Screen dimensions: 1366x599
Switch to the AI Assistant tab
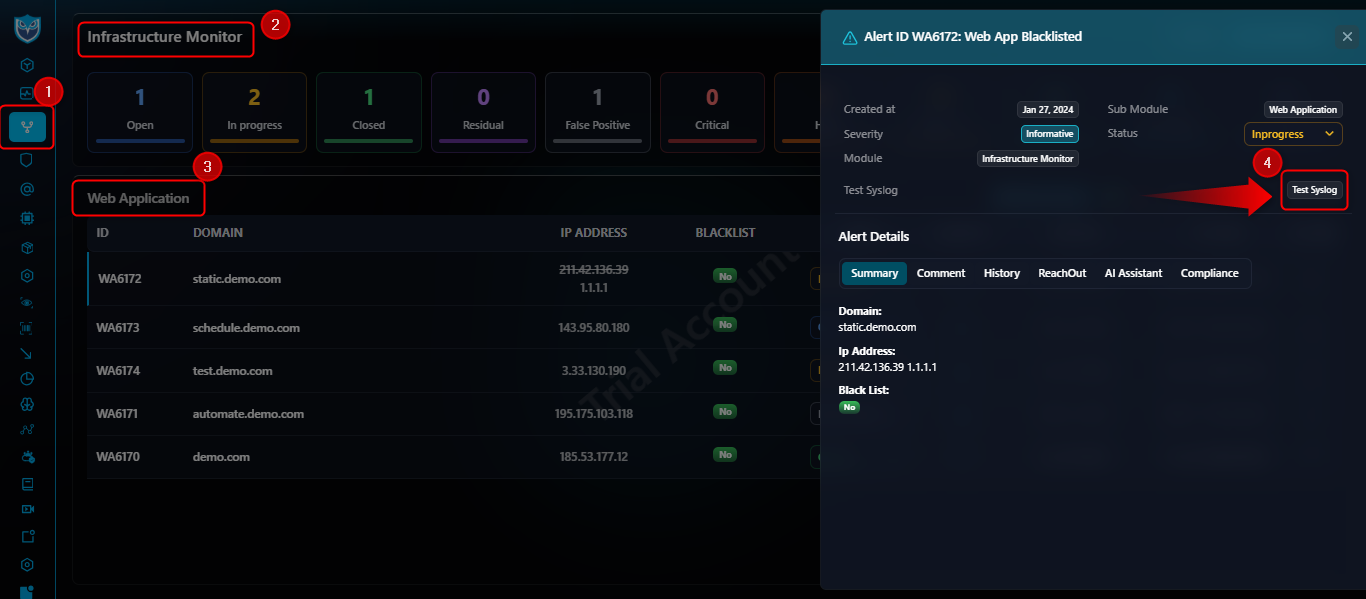[x=1133, y=273]
